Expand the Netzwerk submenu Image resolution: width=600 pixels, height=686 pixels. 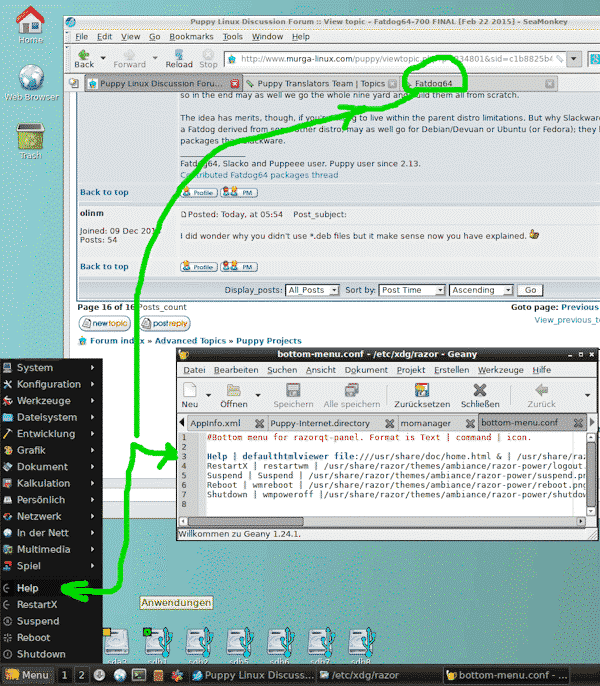click(51, 516)
